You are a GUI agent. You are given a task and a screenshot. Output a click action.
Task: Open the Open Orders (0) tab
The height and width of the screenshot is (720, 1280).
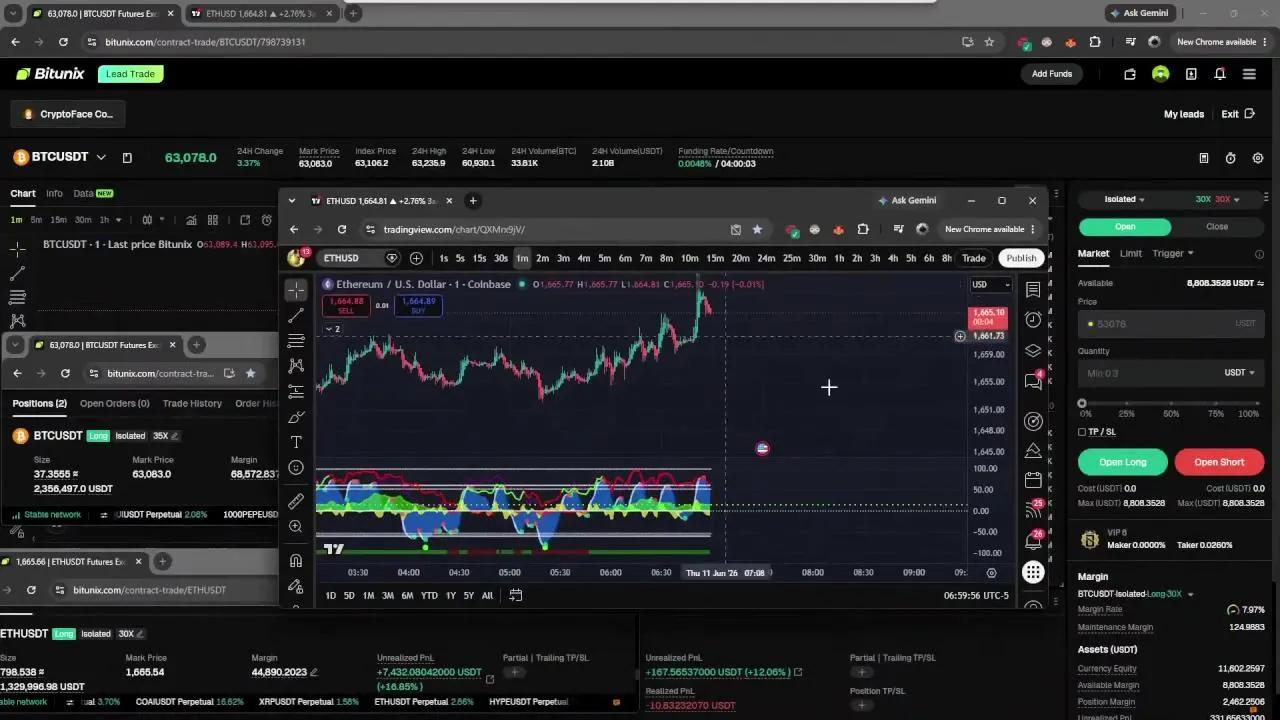114,404
